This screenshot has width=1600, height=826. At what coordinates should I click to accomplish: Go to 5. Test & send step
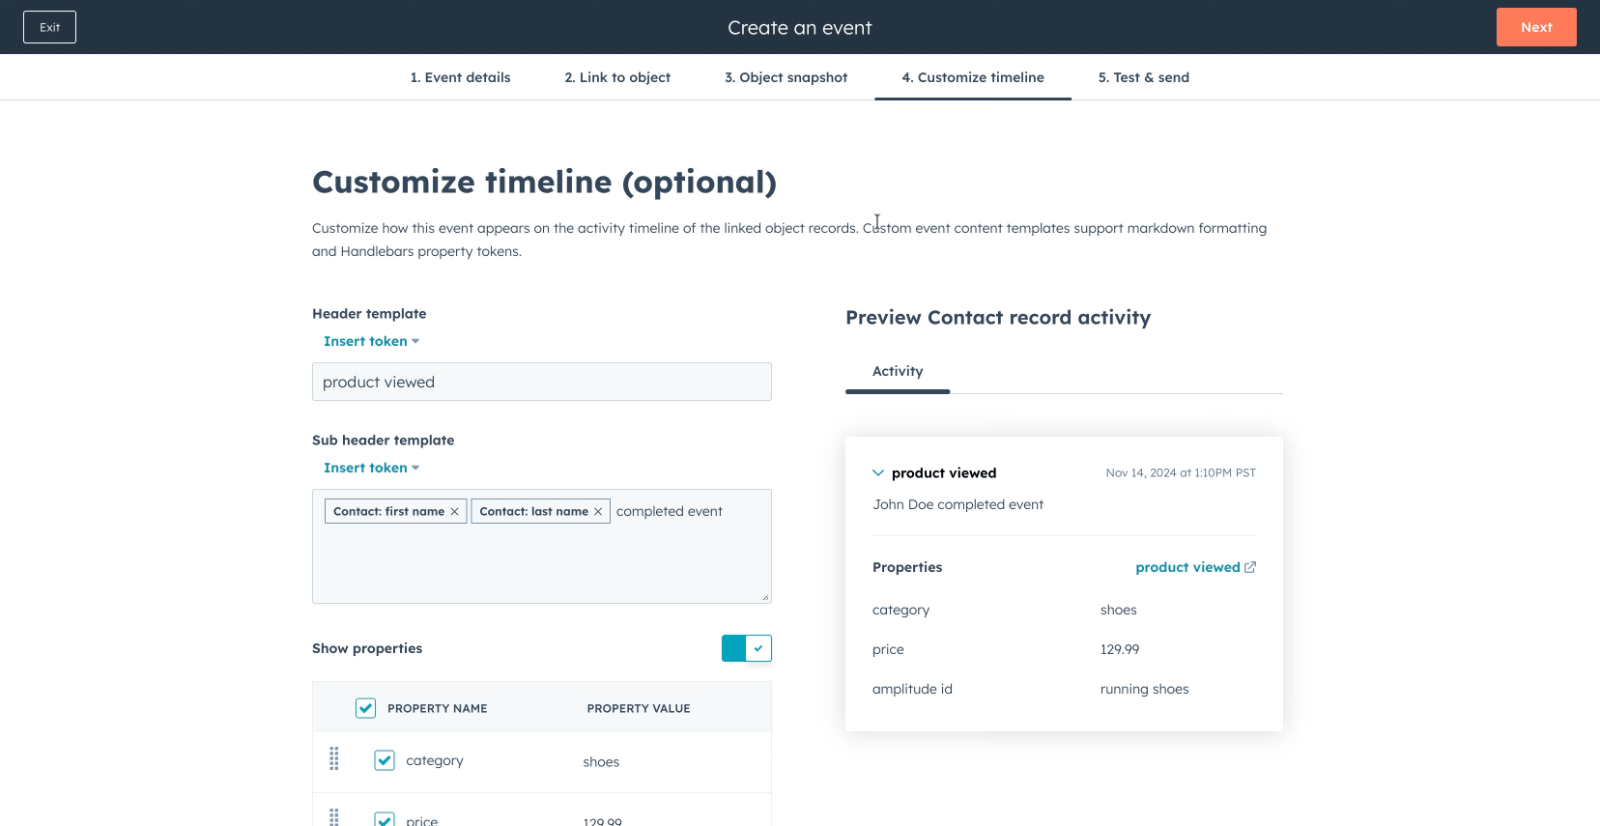1144,77
